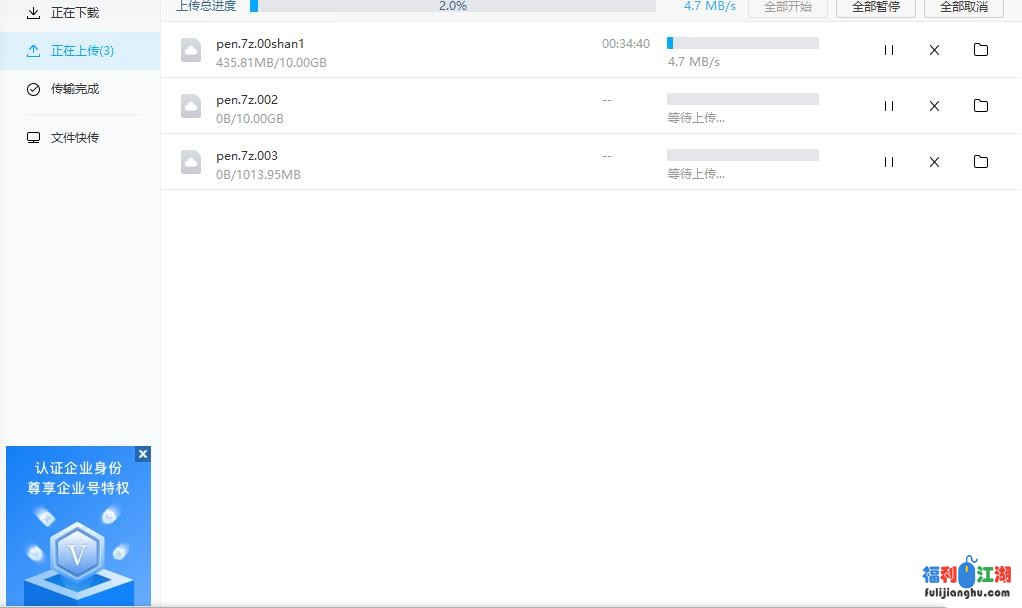Click 全部取消 to cancel all uploads
Image resolution: width=1022 pixels, height=608 pixels.
coord(963,7)
